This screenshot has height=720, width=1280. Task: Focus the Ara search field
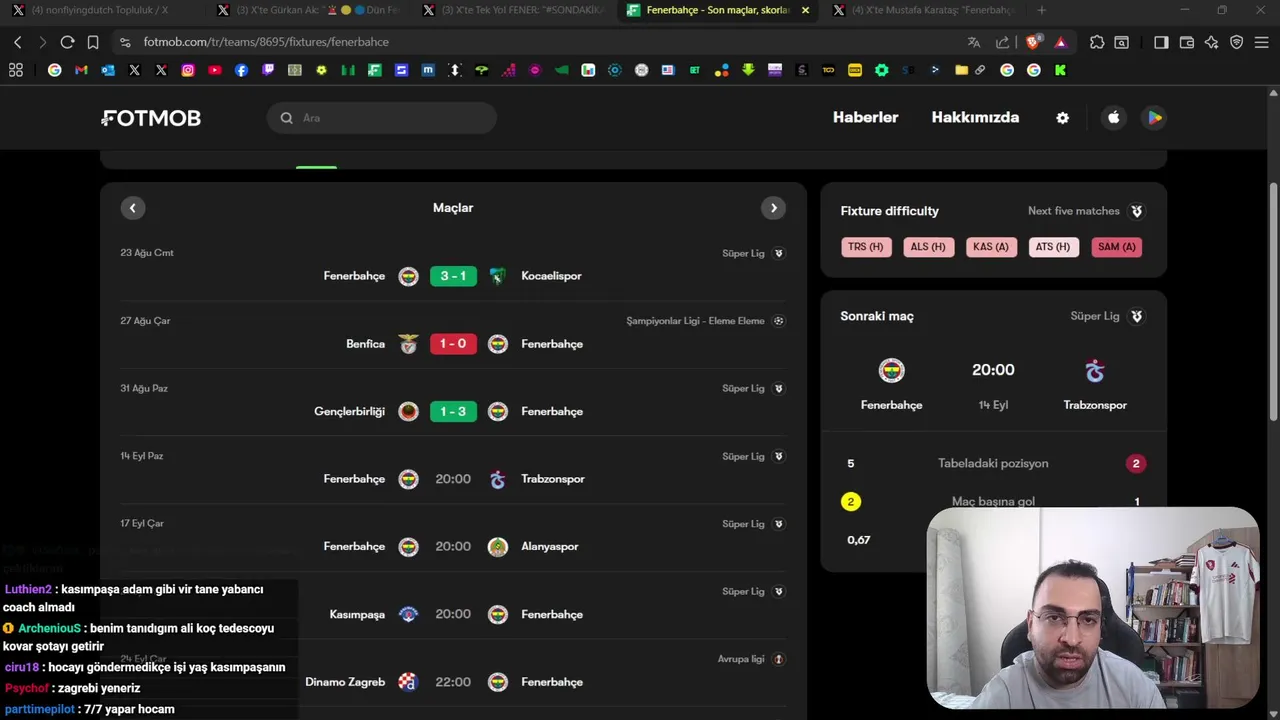[x=382, y=118]
